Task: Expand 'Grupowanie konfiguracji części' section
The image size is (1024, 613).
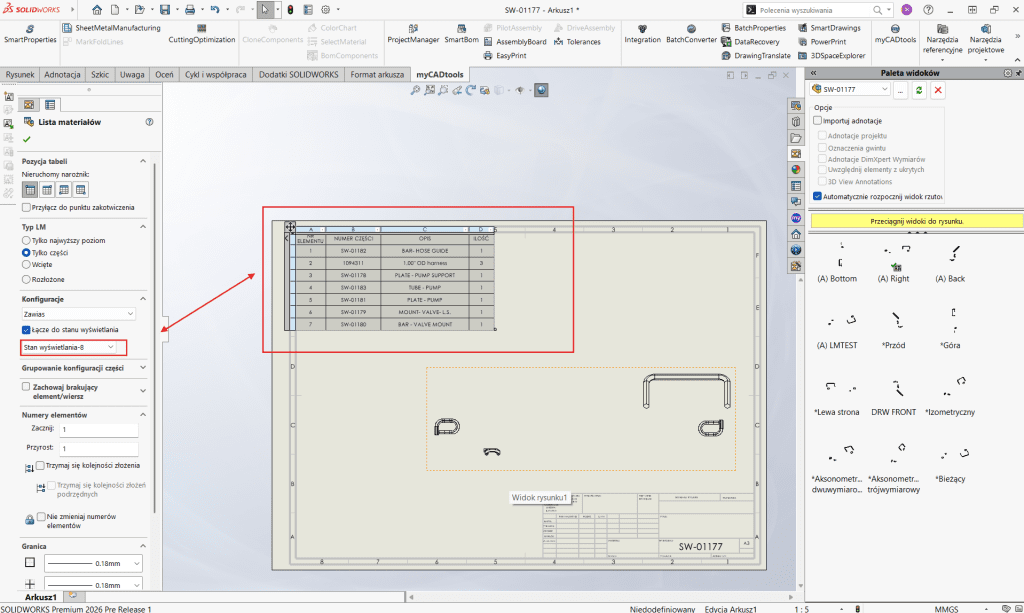Action: tap(142, 367)
